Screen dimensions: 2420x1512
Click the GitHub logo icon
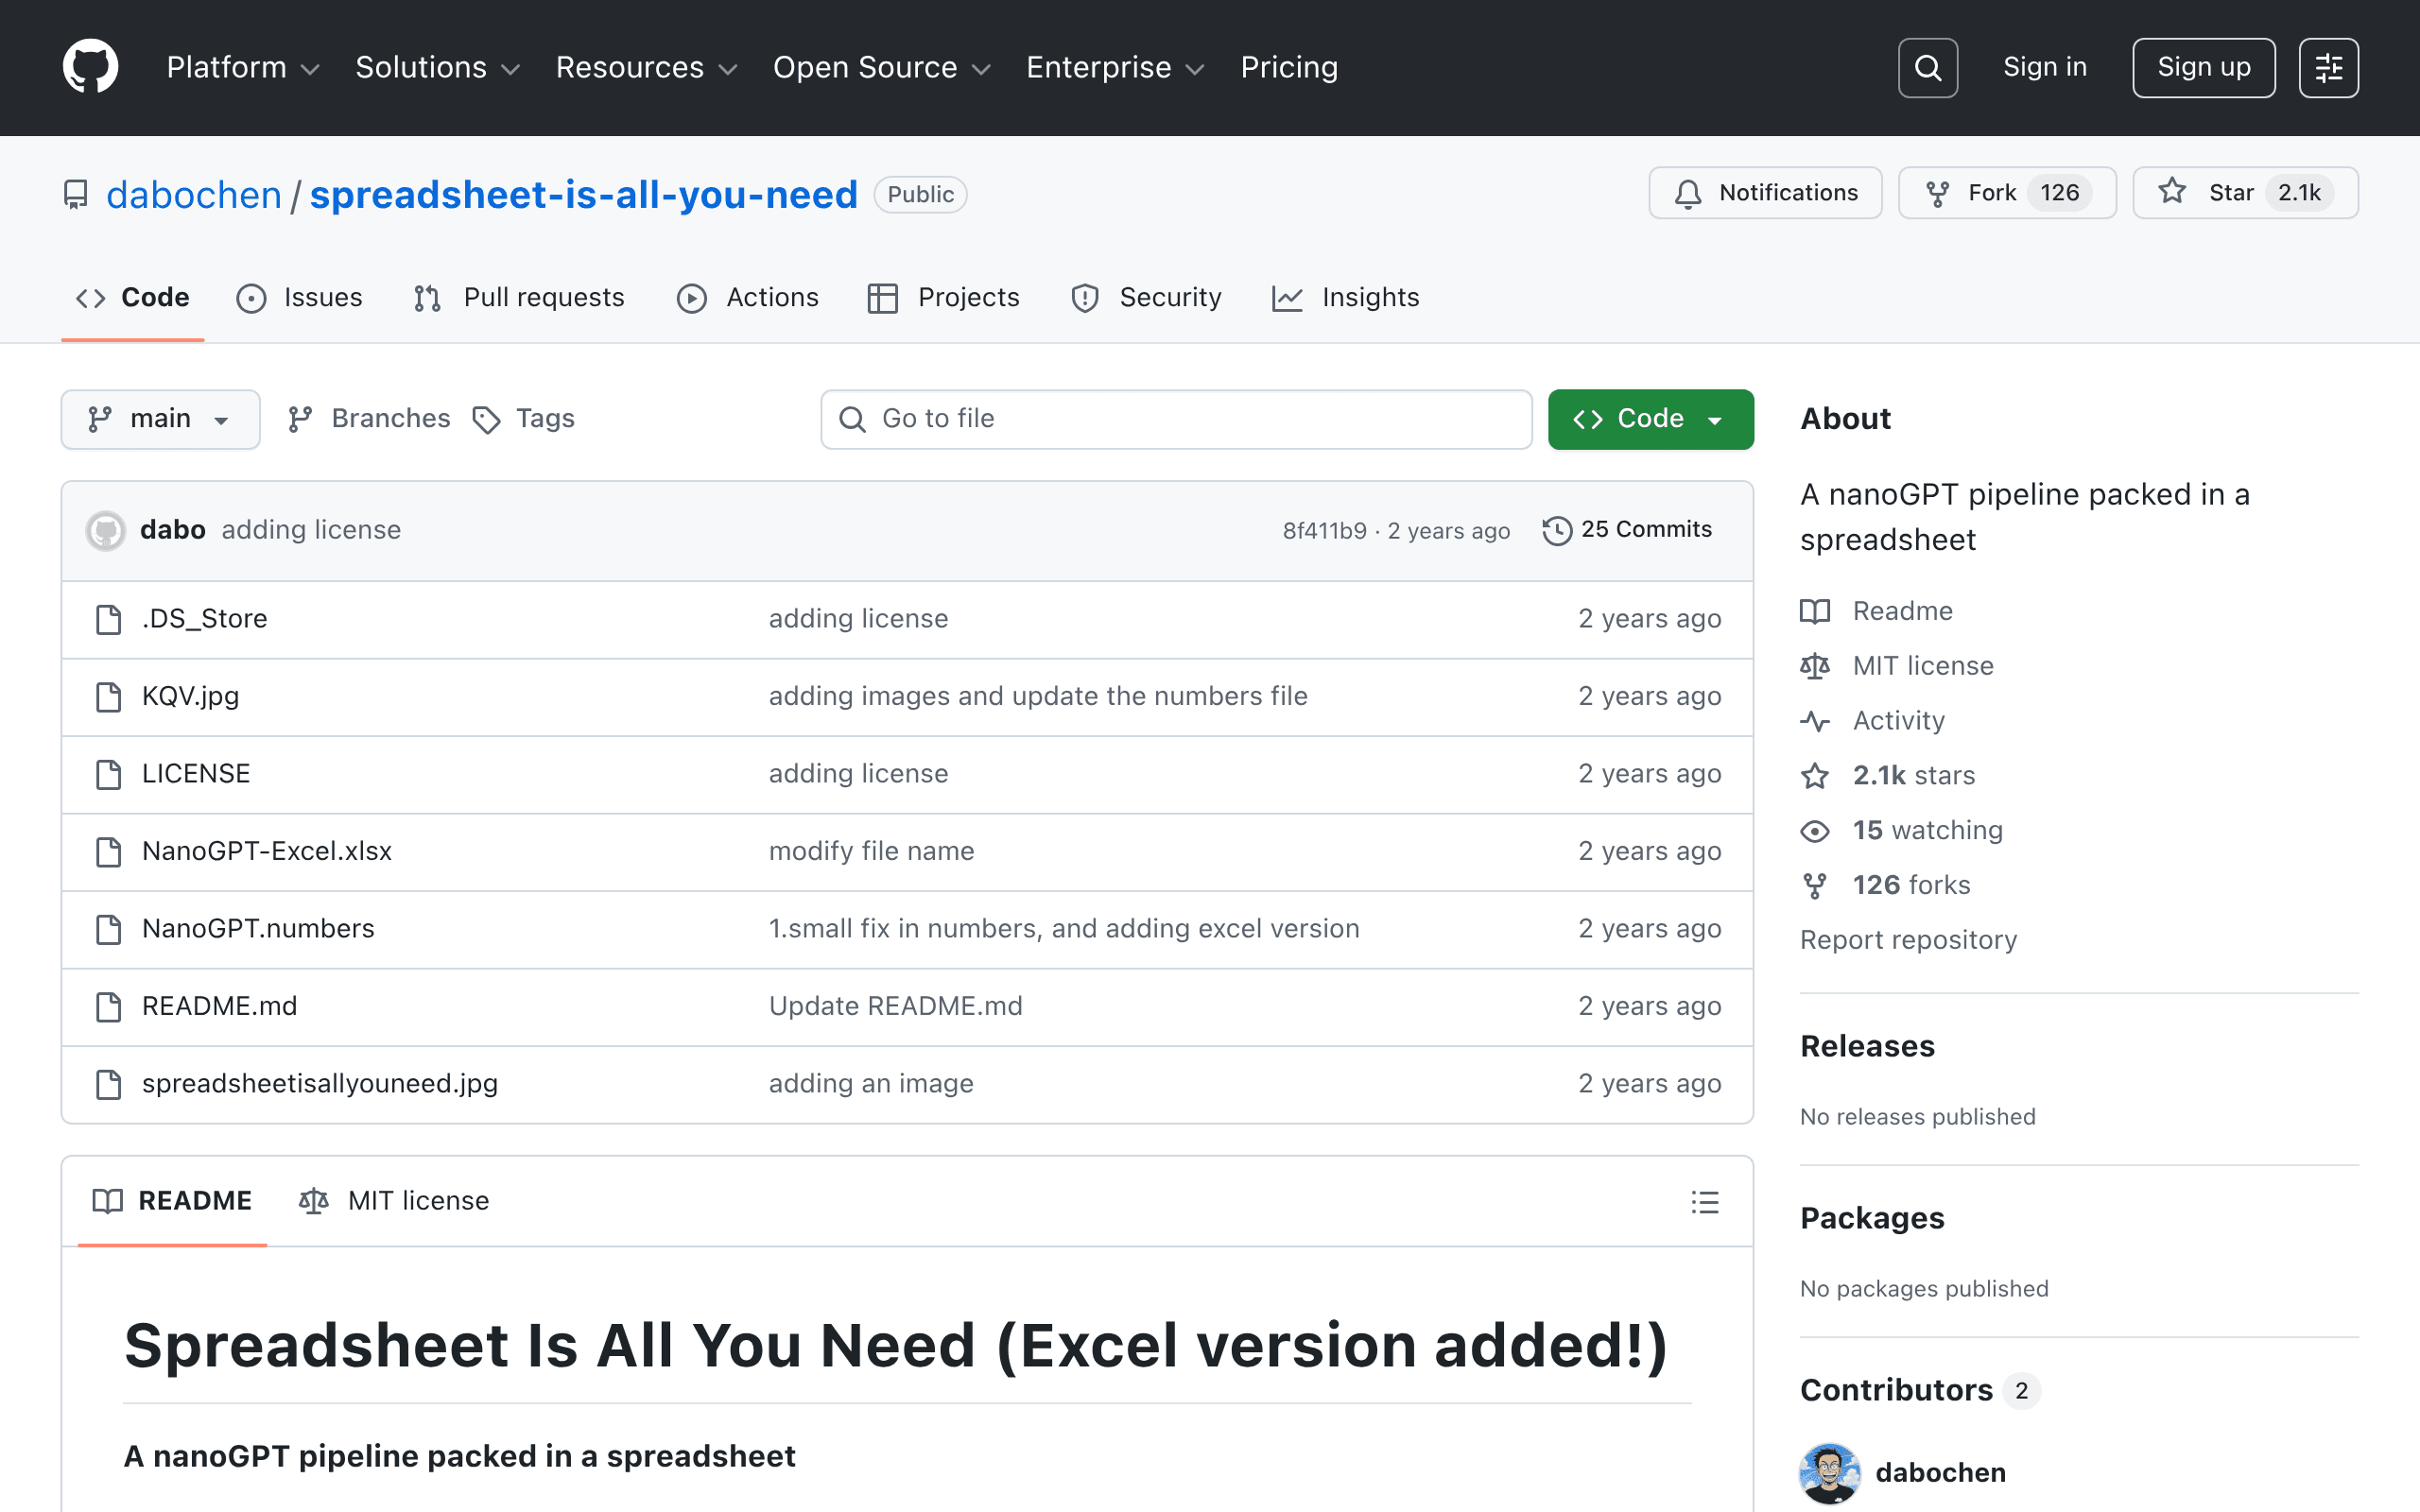pyautogui.click(x=90, y=67)
